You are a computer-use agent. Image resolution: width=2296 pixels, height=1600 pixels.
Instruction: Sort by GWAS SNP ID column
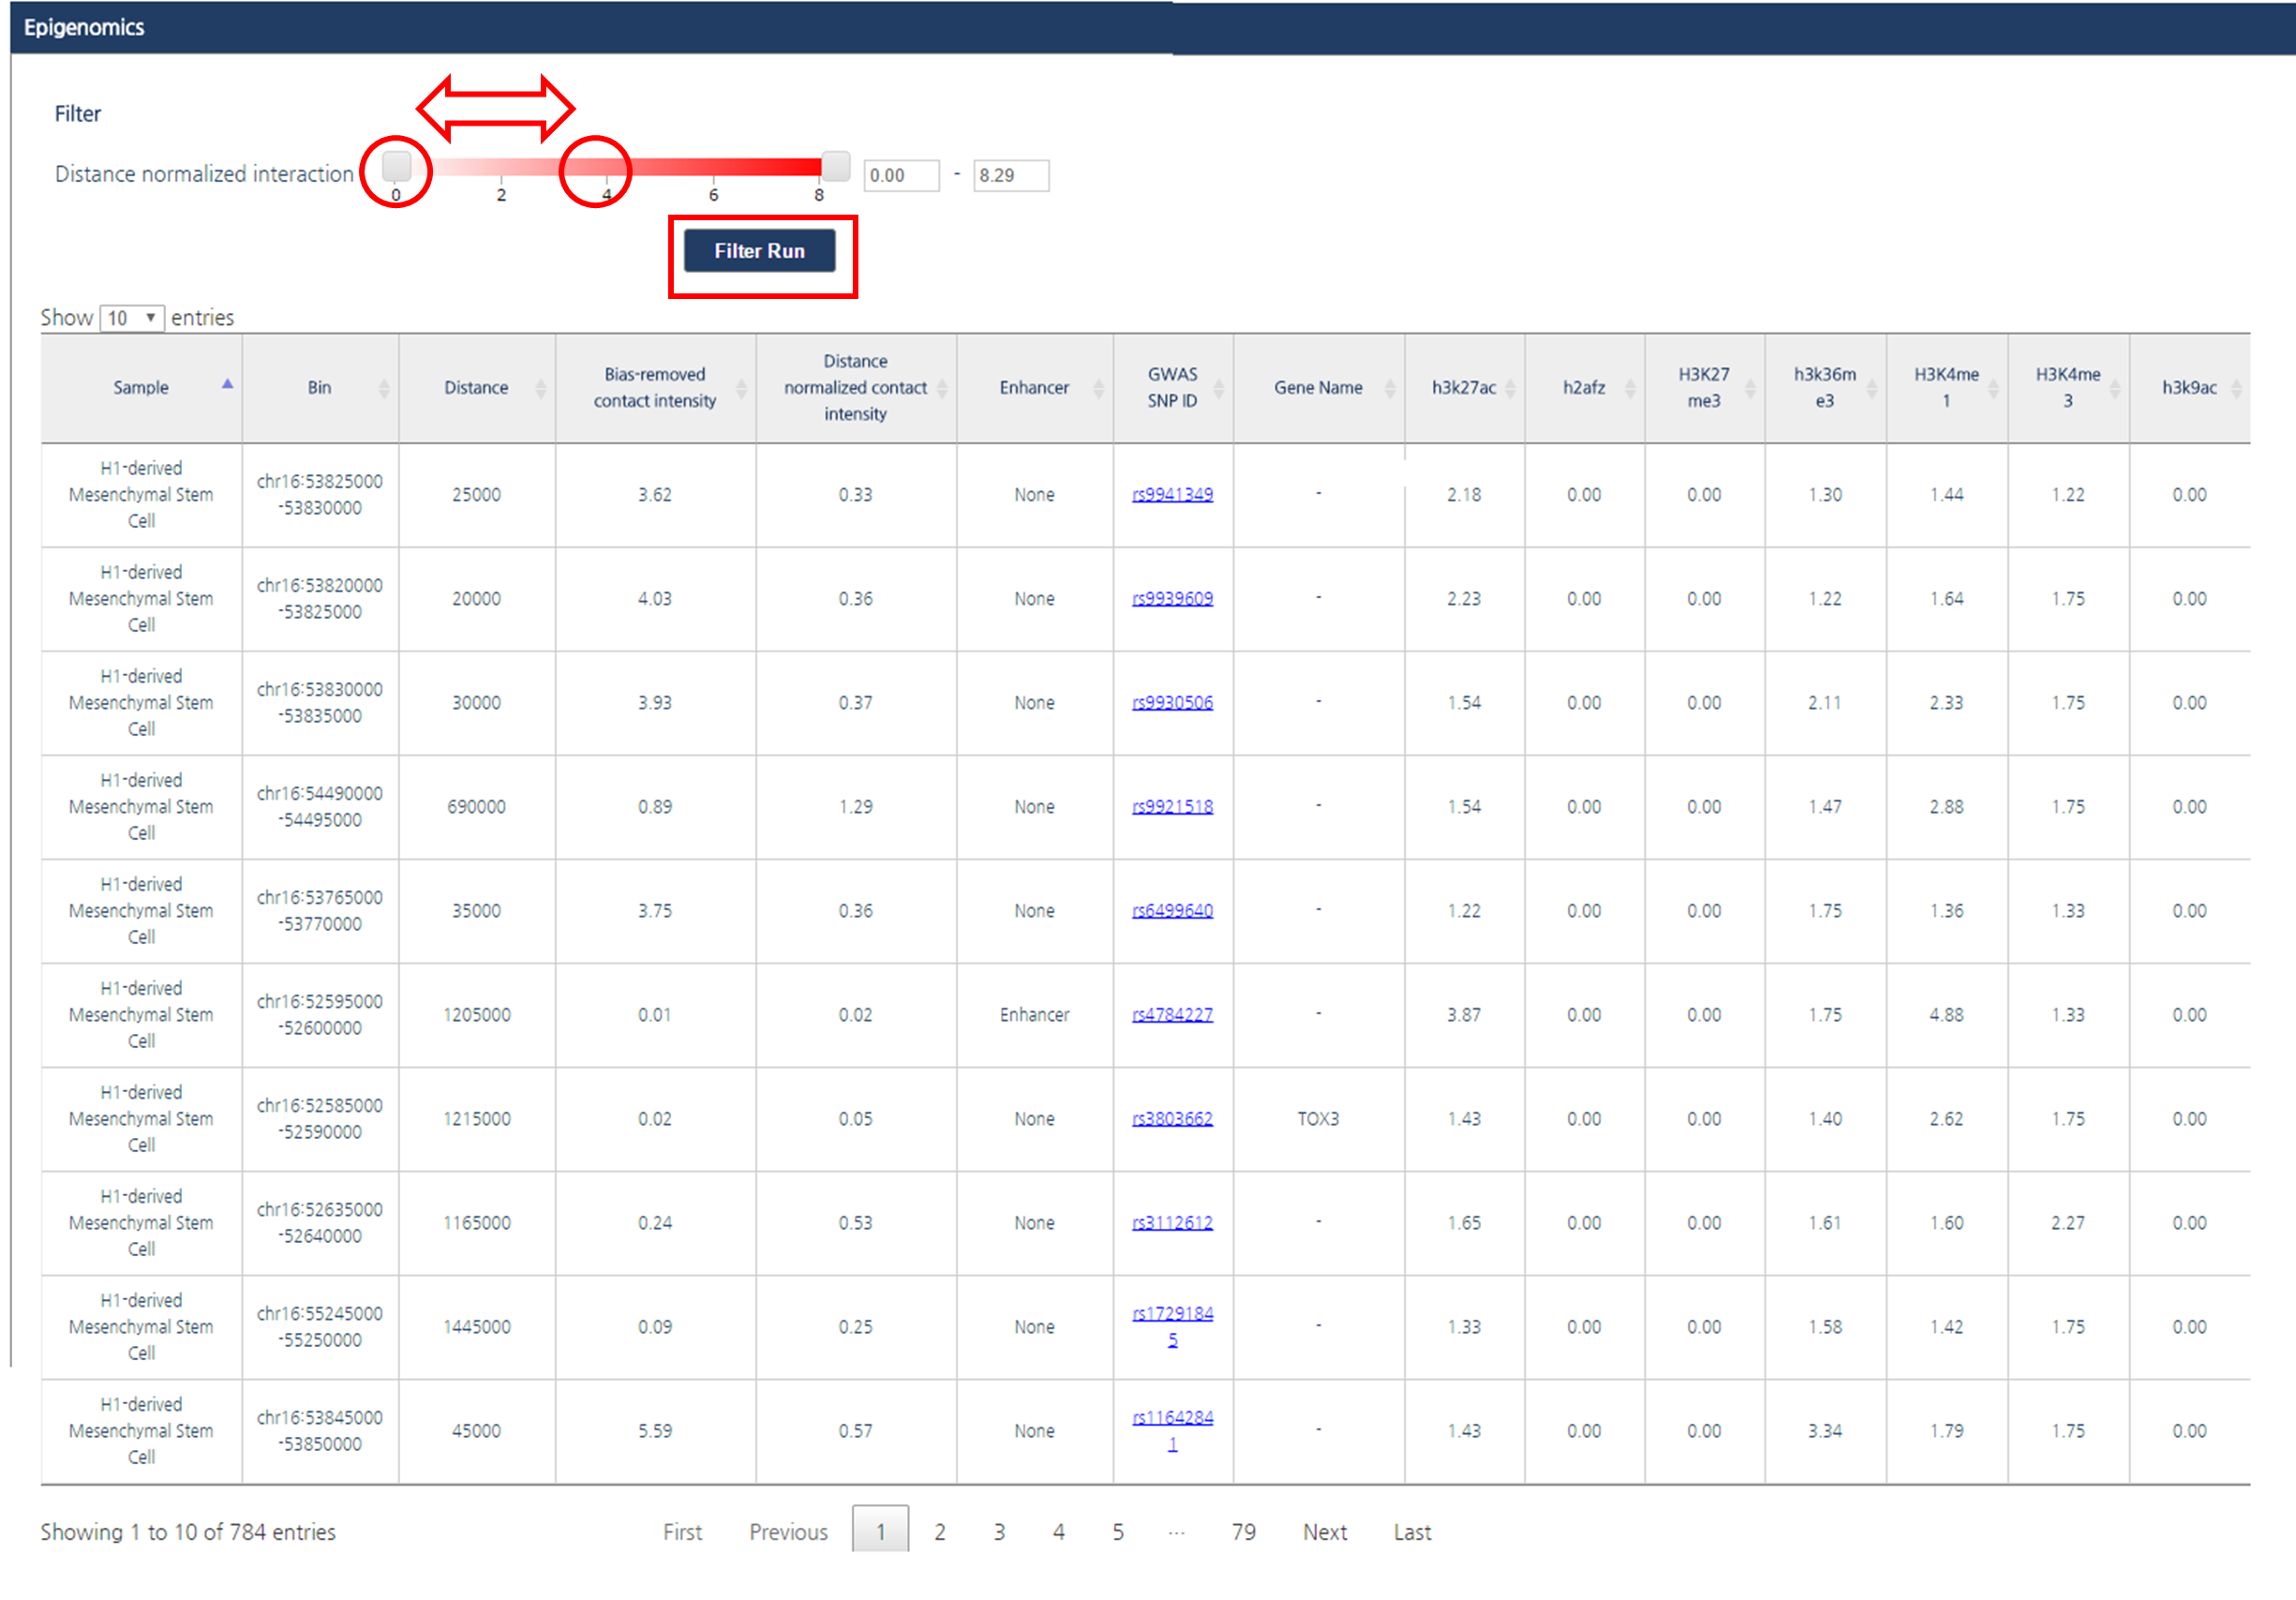tap(1173, 387)
